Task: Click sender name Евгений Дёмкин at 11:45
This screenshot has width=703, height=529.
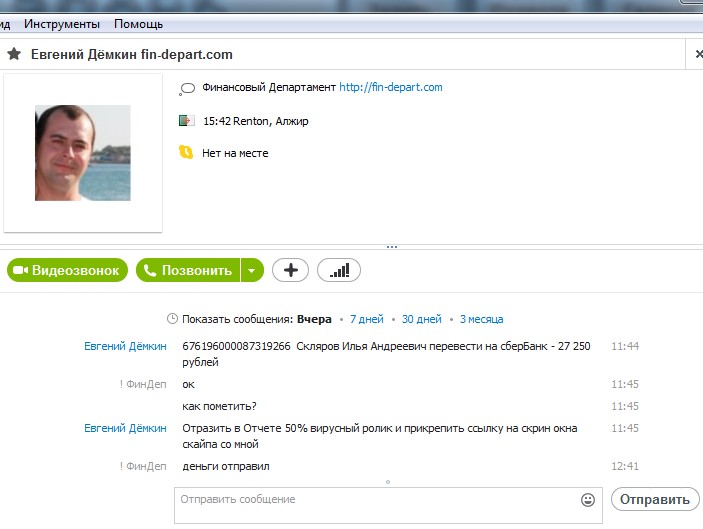Action: tap(125, 428)
